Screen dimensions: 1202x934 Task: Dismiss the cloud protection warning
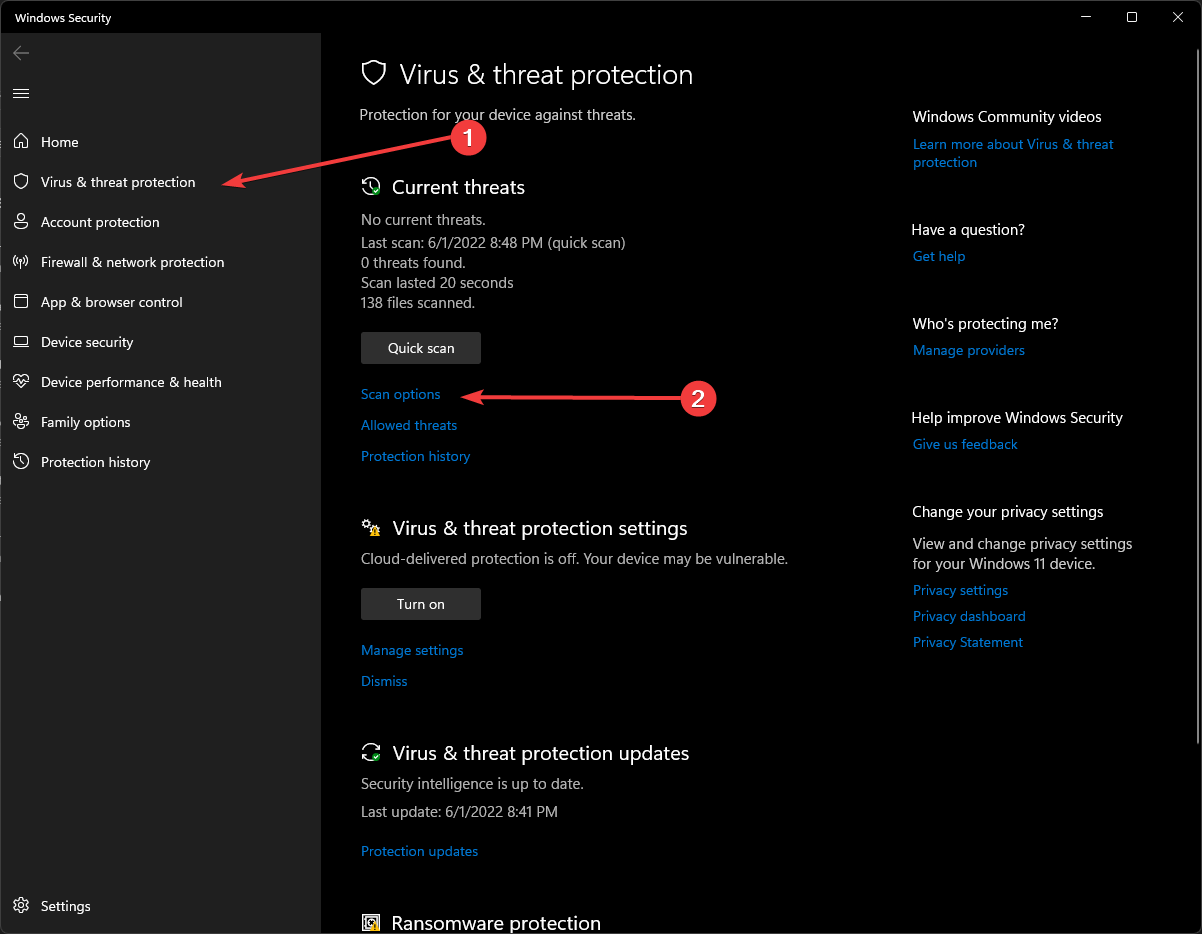click(384, 681)
